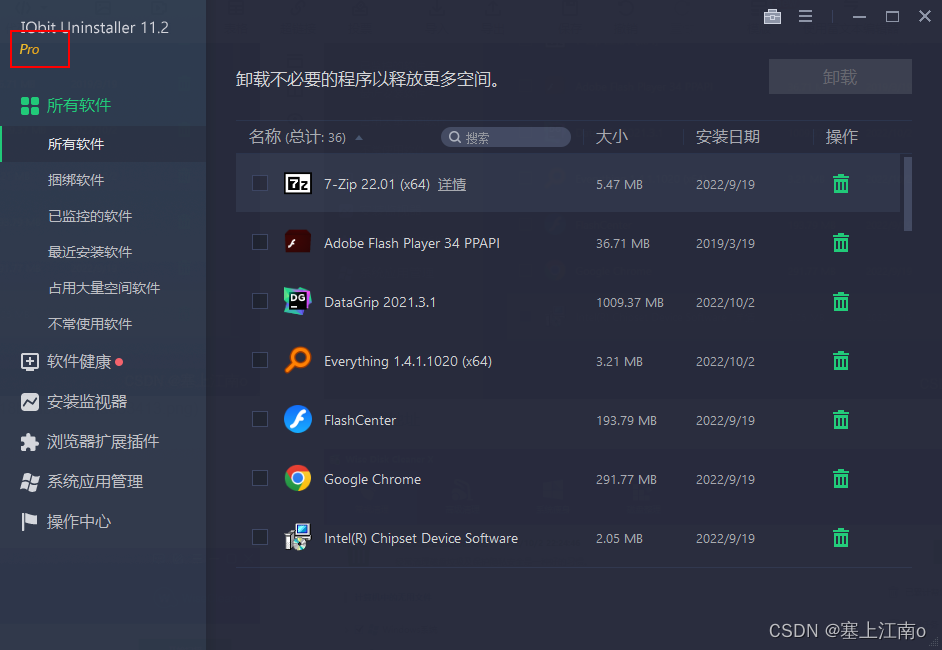942x650 pixels.
Task: Click the trash icon for DataGrip 2021.3.1
Action: pyautogui.click(x=840, y=302)
